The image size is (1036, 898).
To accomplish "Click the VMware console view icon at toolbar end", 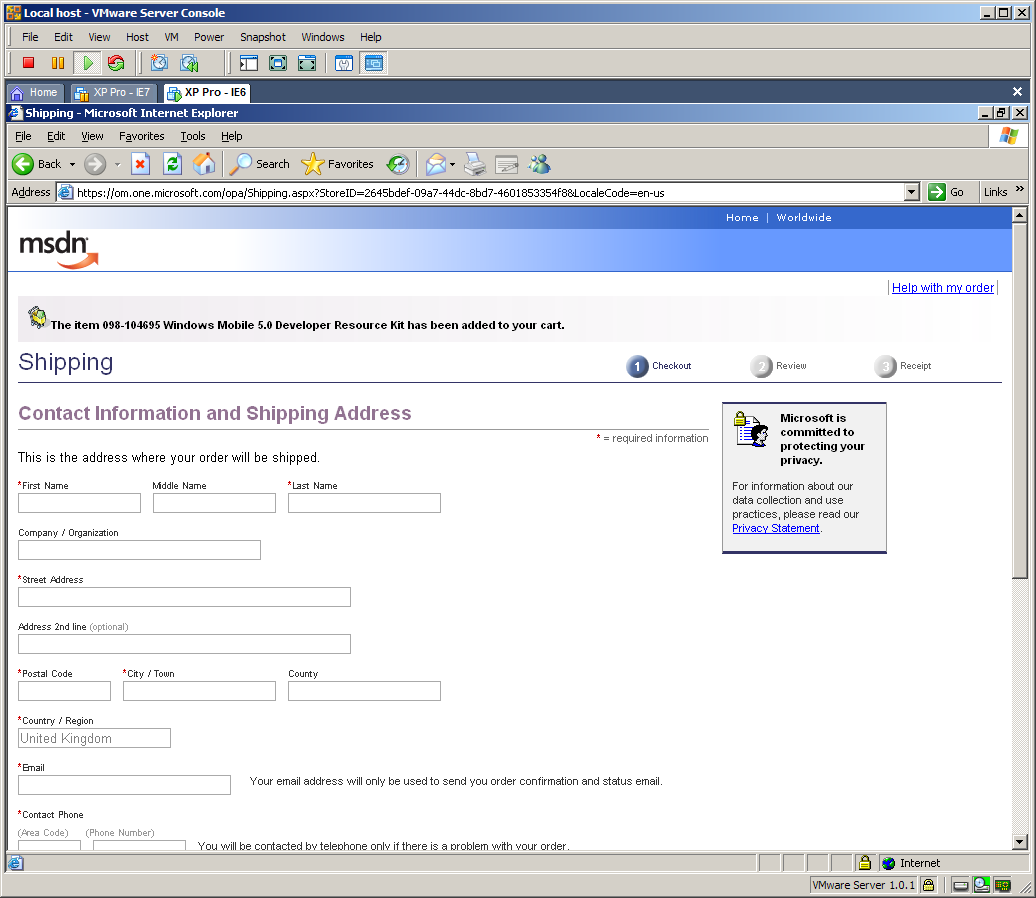I will [x=373, y=63].
